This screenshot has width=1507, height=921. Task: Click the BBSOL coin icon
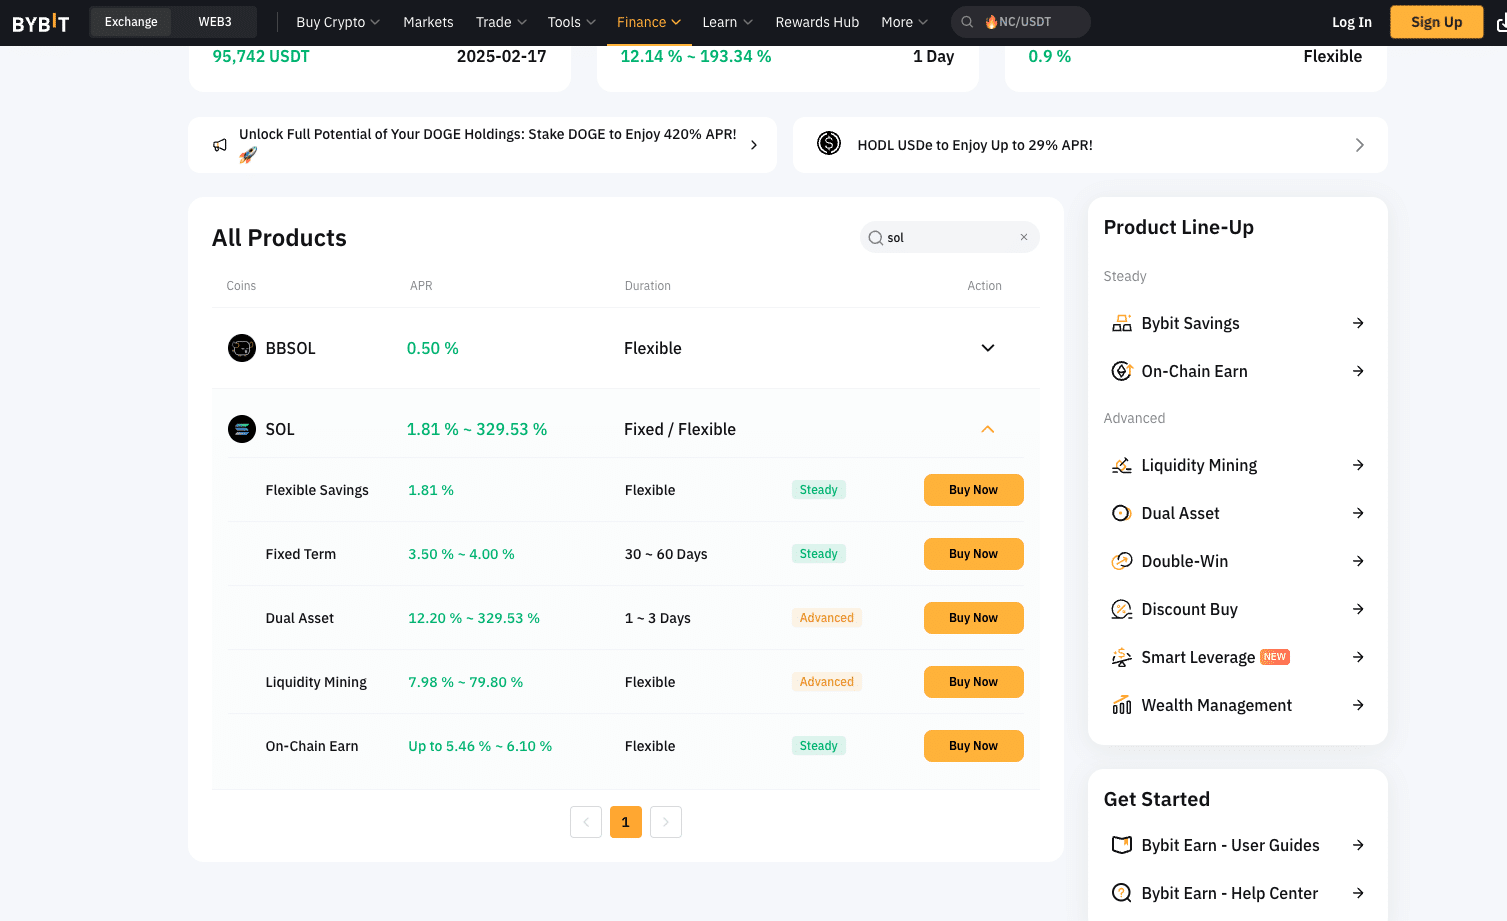click(242, 348)
